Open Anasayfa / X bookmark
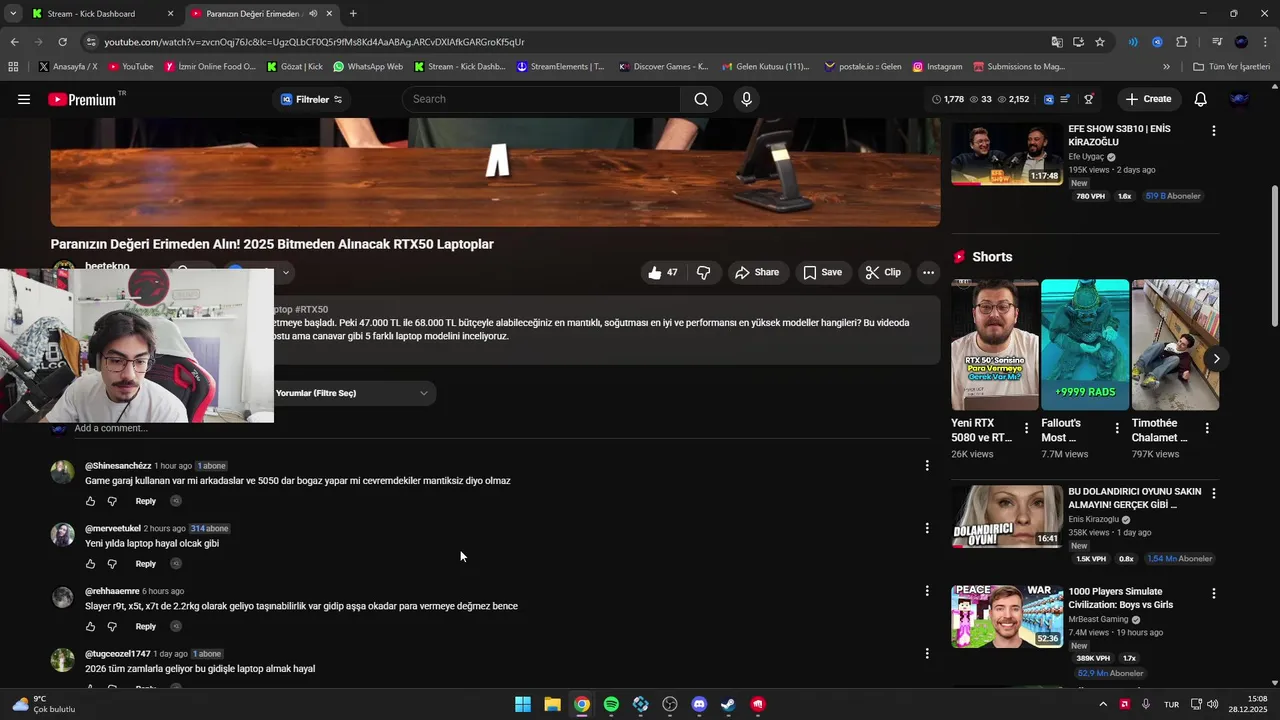Image resolution: width=1280 pixels, height=720 pixels. coord(68,67)
